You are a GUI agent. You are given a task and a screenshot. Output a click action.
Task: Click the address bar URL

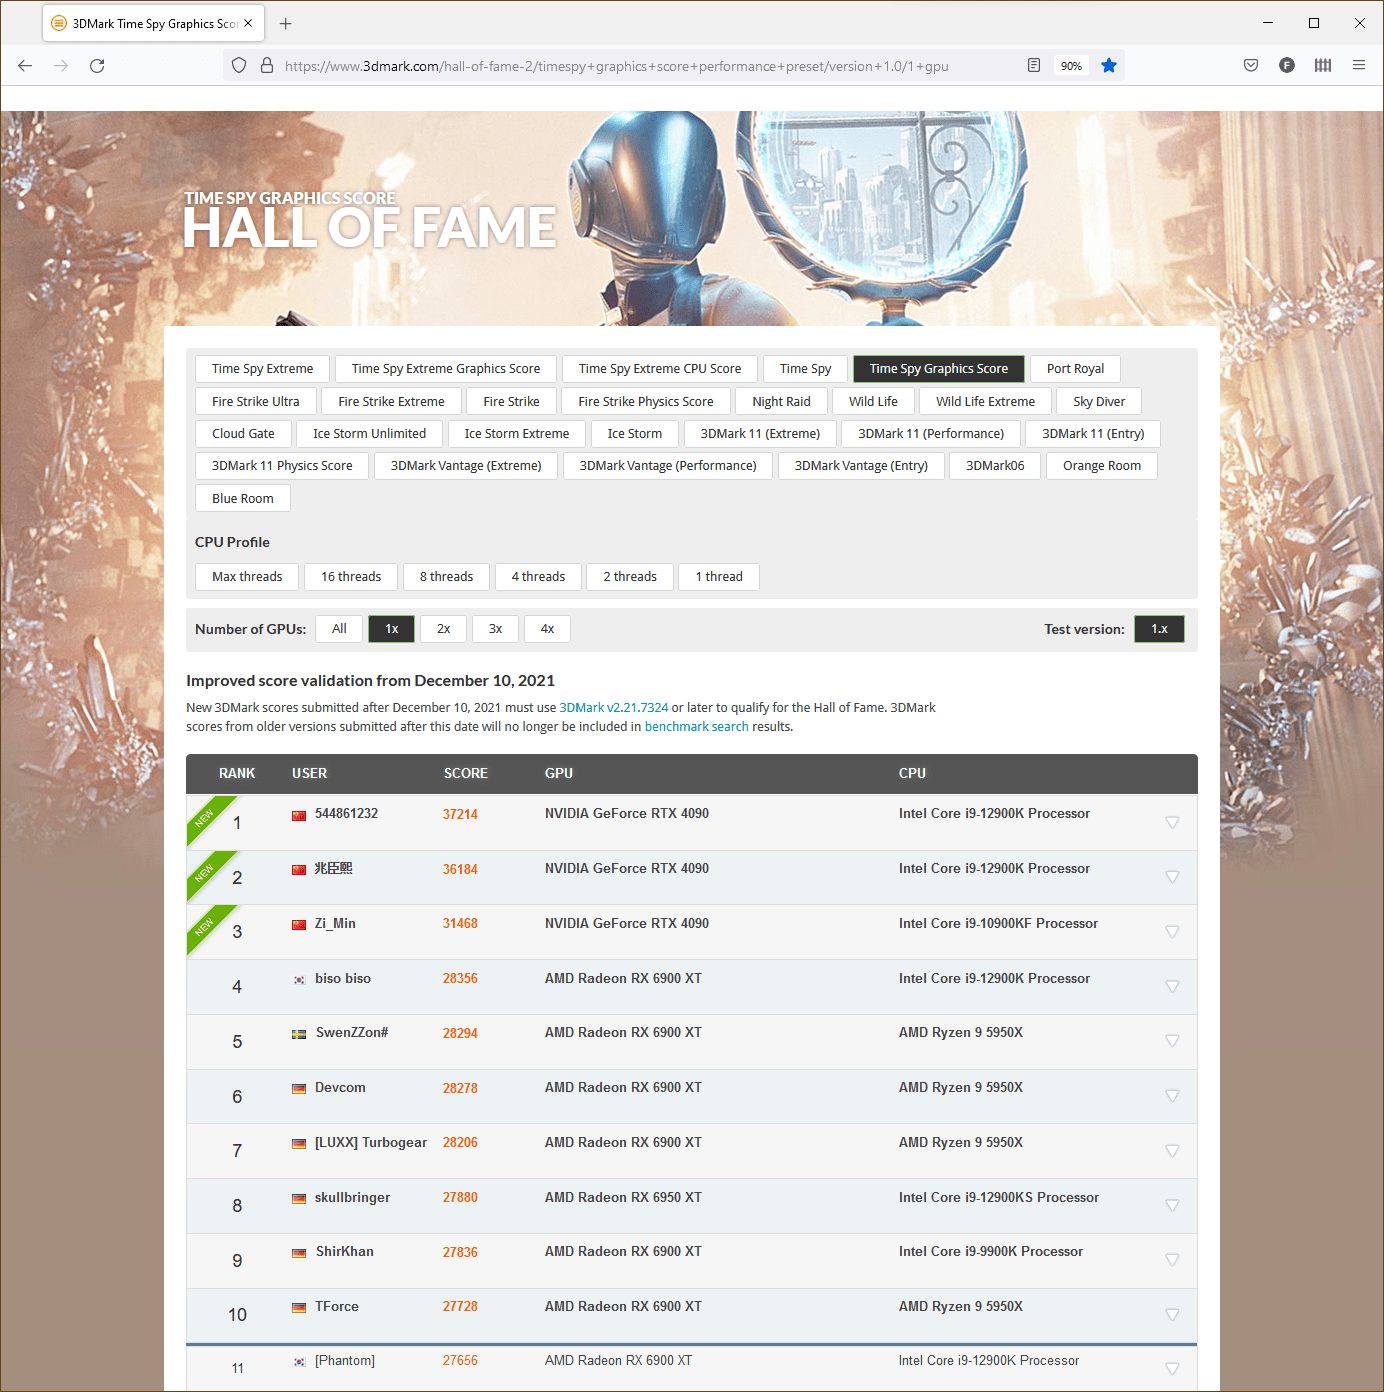pos(616,66)
